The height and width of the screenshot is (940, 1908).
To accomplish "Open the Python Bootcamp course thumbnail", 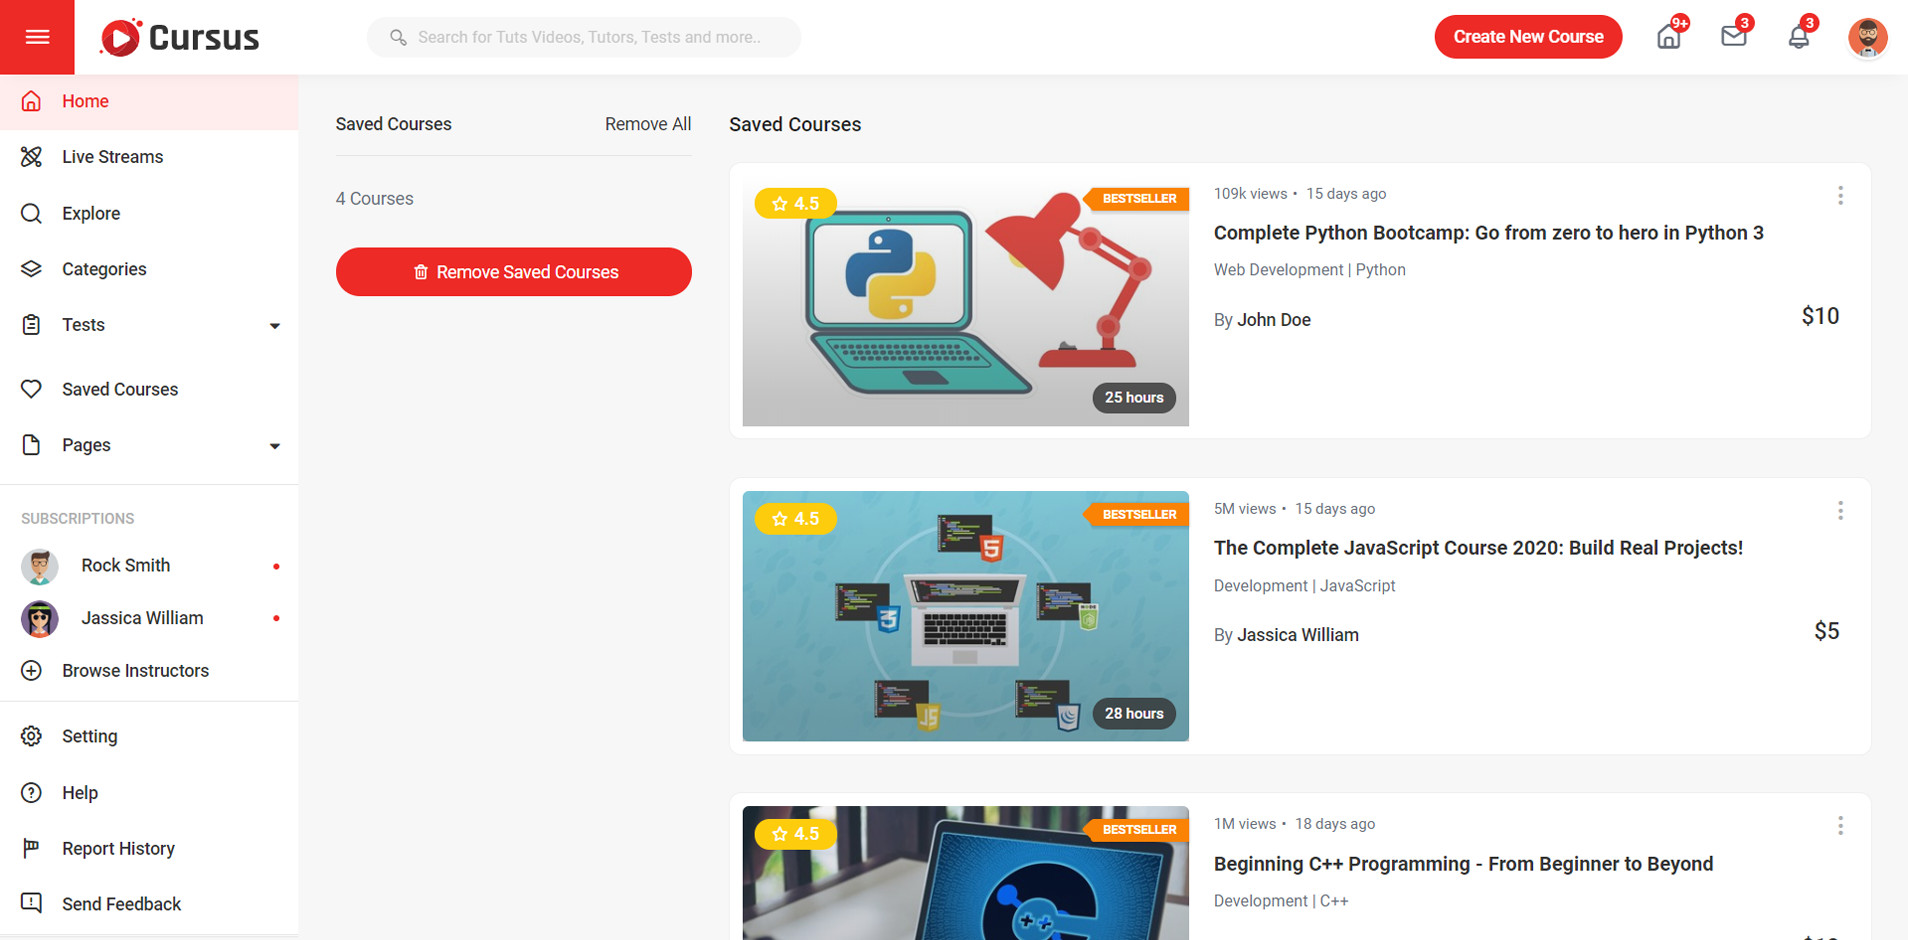I will click(965, 302).
